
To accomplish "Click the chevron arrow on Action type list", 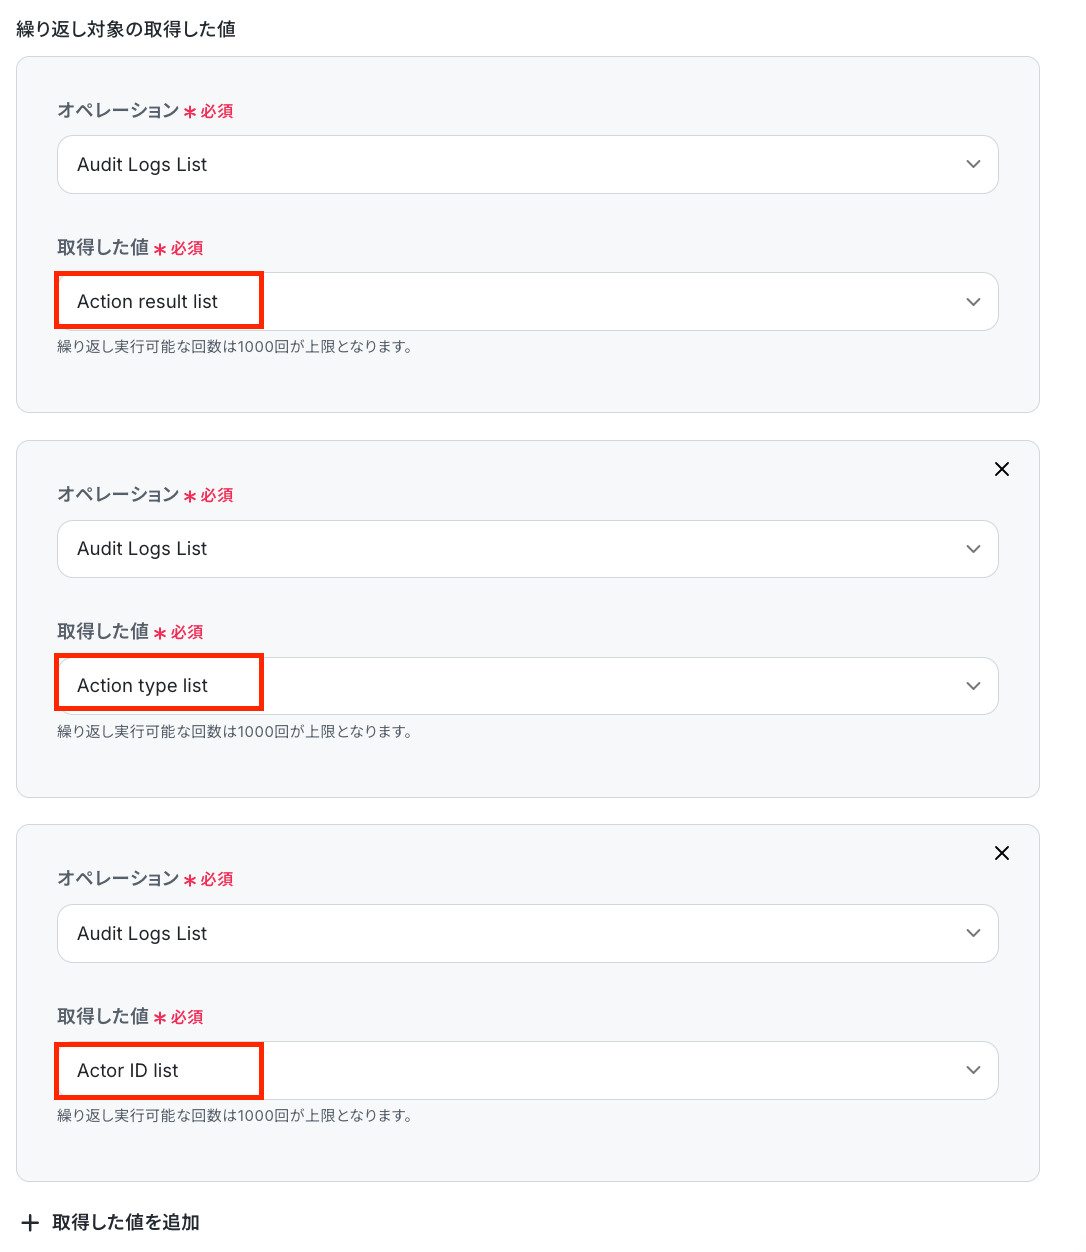I will (973, 686).
